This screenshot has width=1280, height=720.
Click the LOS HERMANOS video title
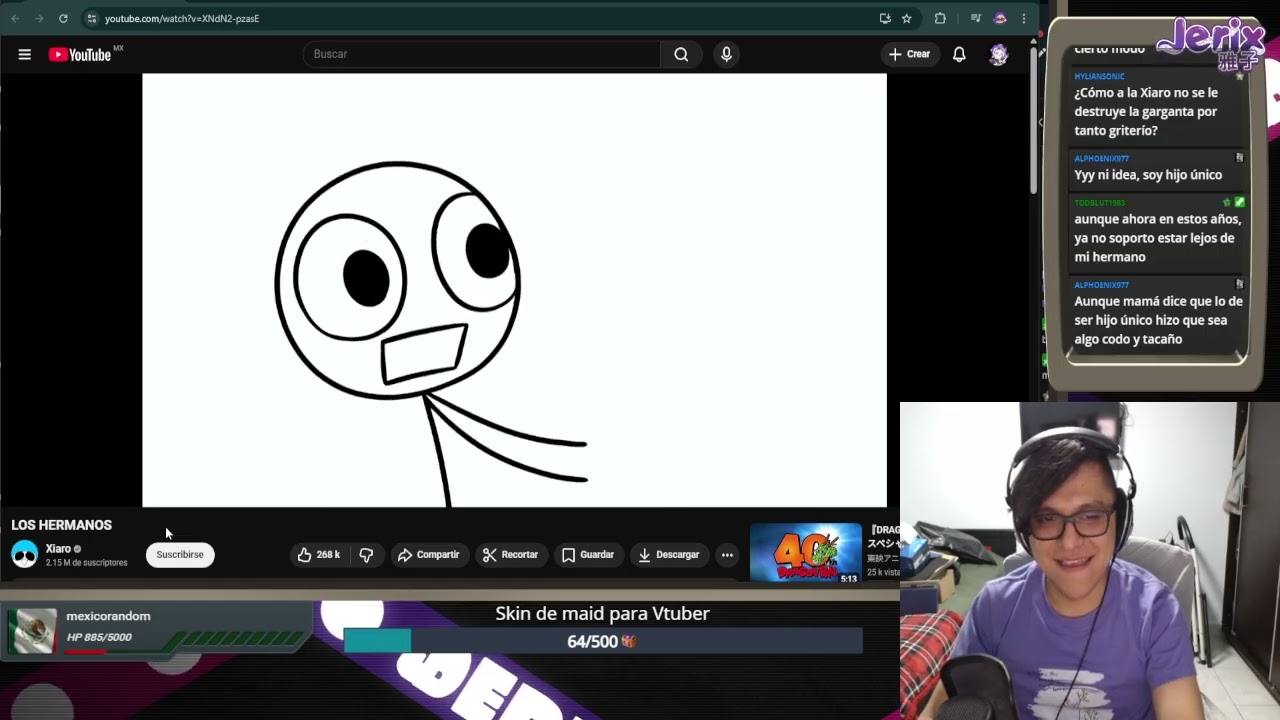62,525
